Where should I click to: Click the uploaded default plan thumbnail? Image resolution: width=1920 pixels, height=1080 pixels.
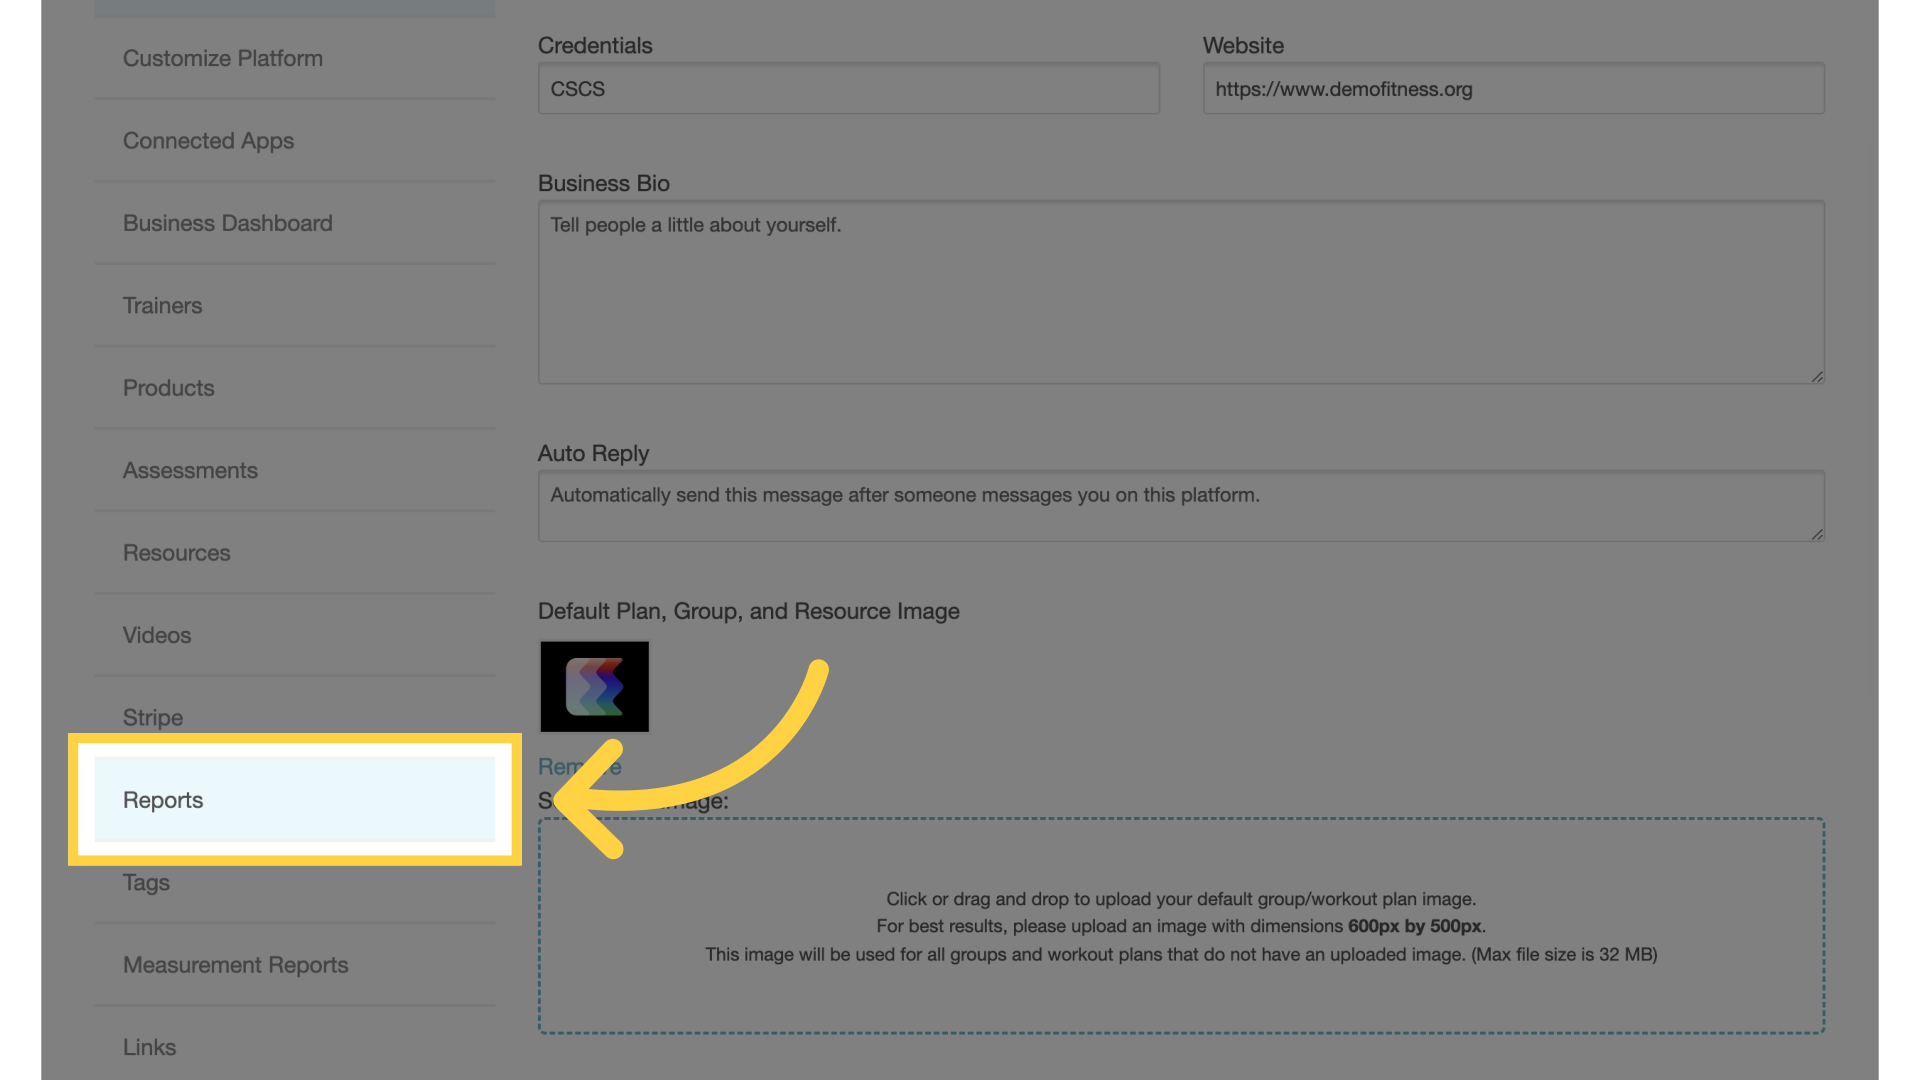click(x=595, y=687)
